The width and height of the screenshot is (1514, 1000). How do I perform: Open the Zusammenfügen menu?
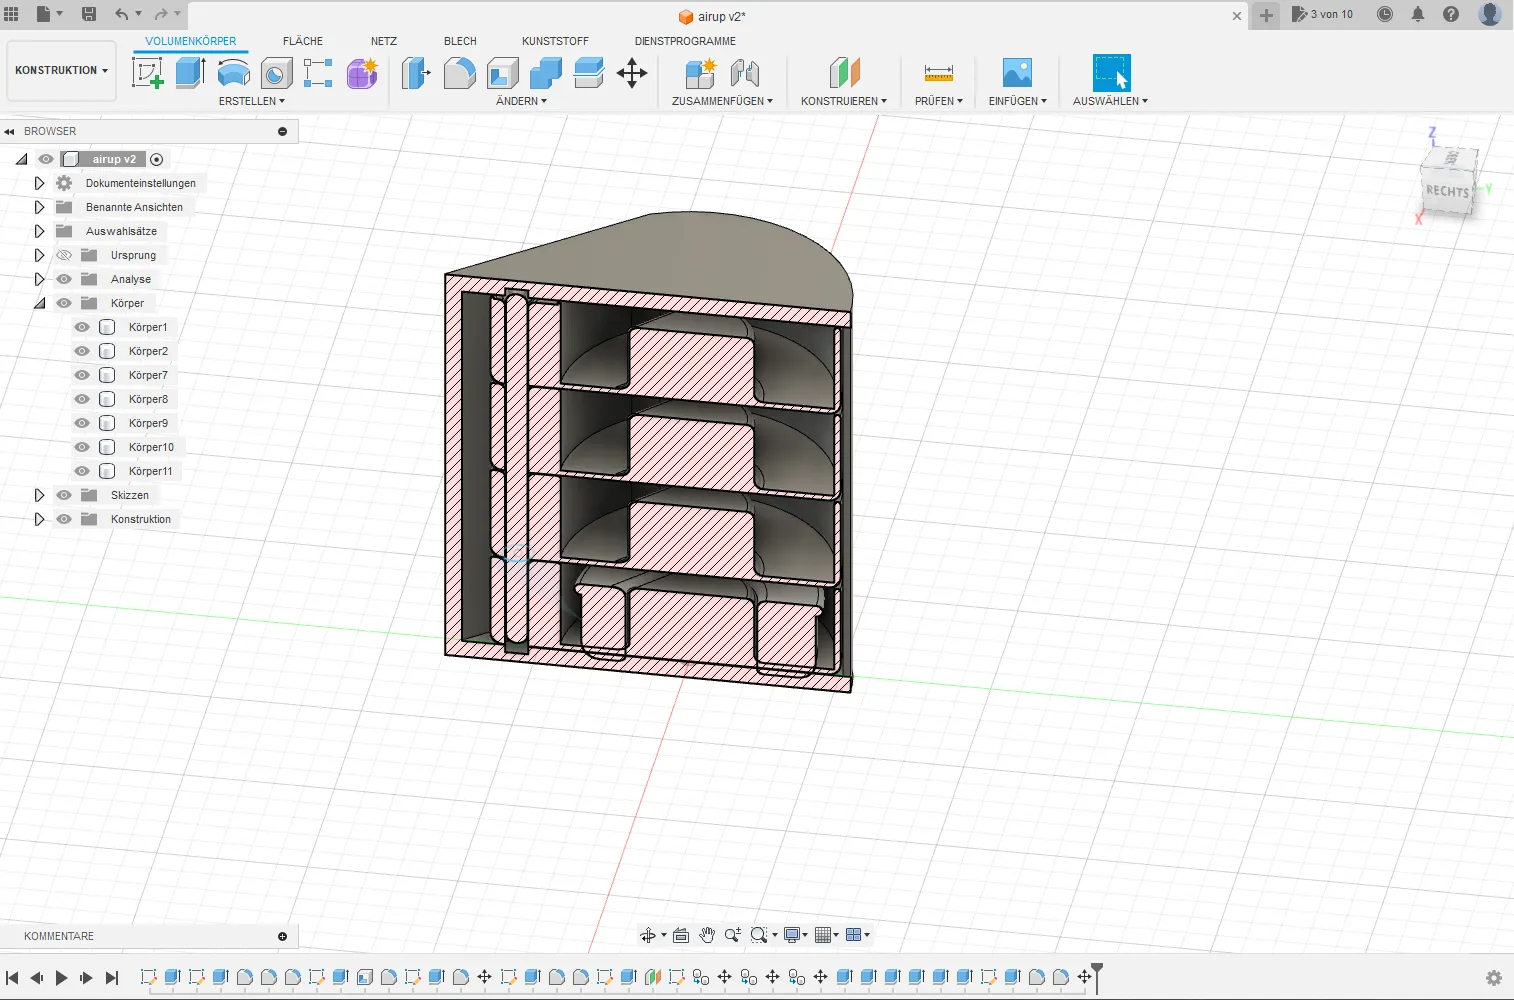tap(721, 101)
